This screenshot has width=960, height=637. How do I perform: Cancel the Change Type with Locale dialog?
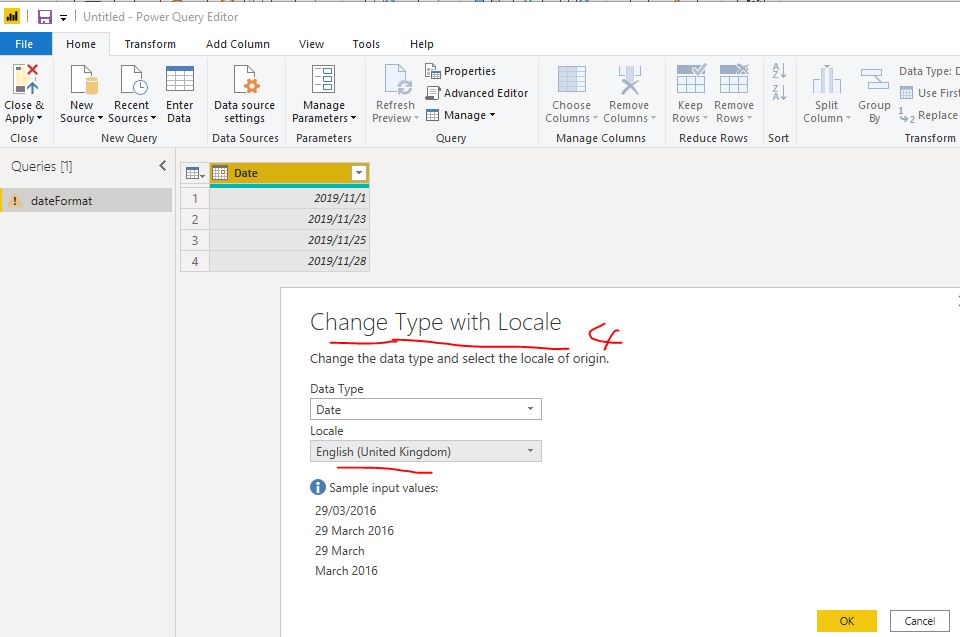pos(920,621)
